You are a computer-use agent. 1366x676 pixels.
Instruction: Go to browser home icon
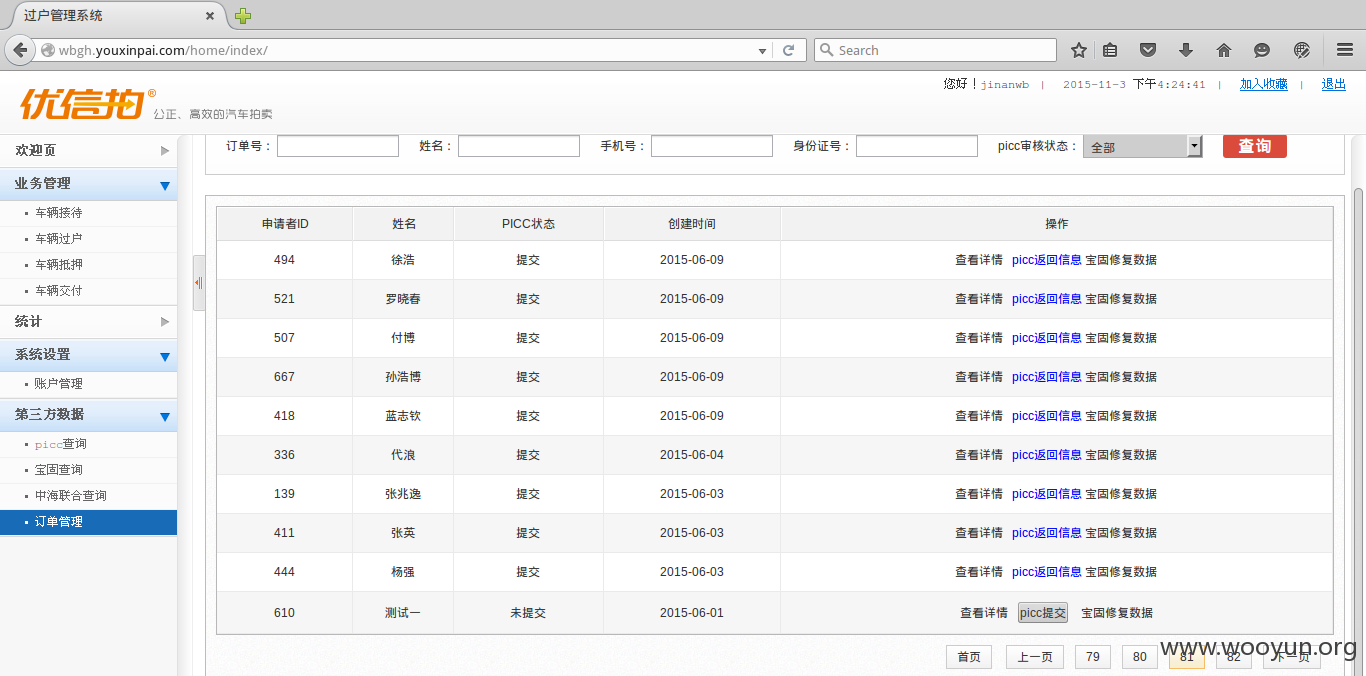(x=1224, y=50)
